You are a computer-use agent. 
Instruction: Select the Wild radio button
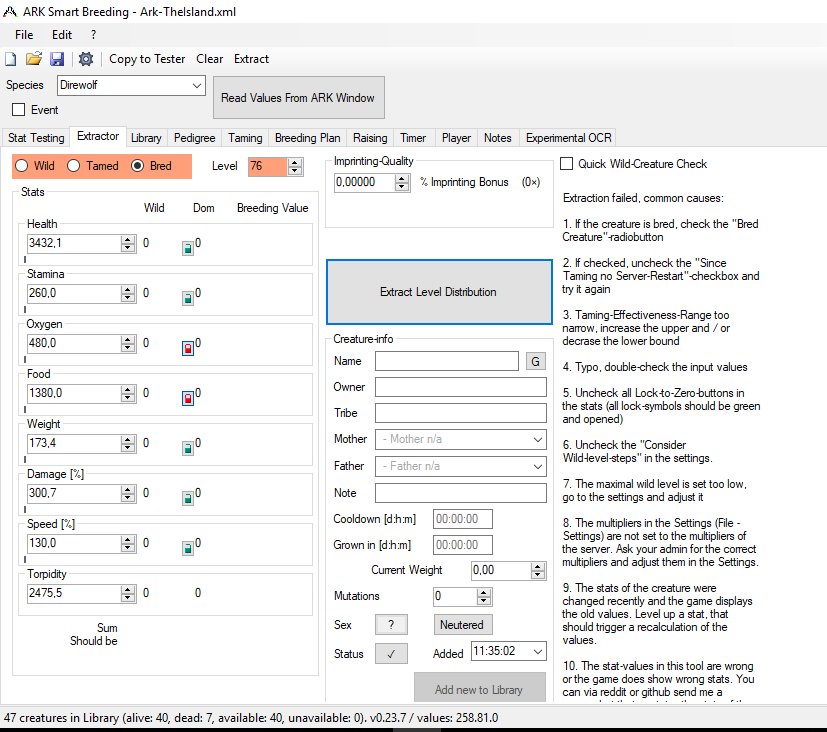[x=22, y=166]
